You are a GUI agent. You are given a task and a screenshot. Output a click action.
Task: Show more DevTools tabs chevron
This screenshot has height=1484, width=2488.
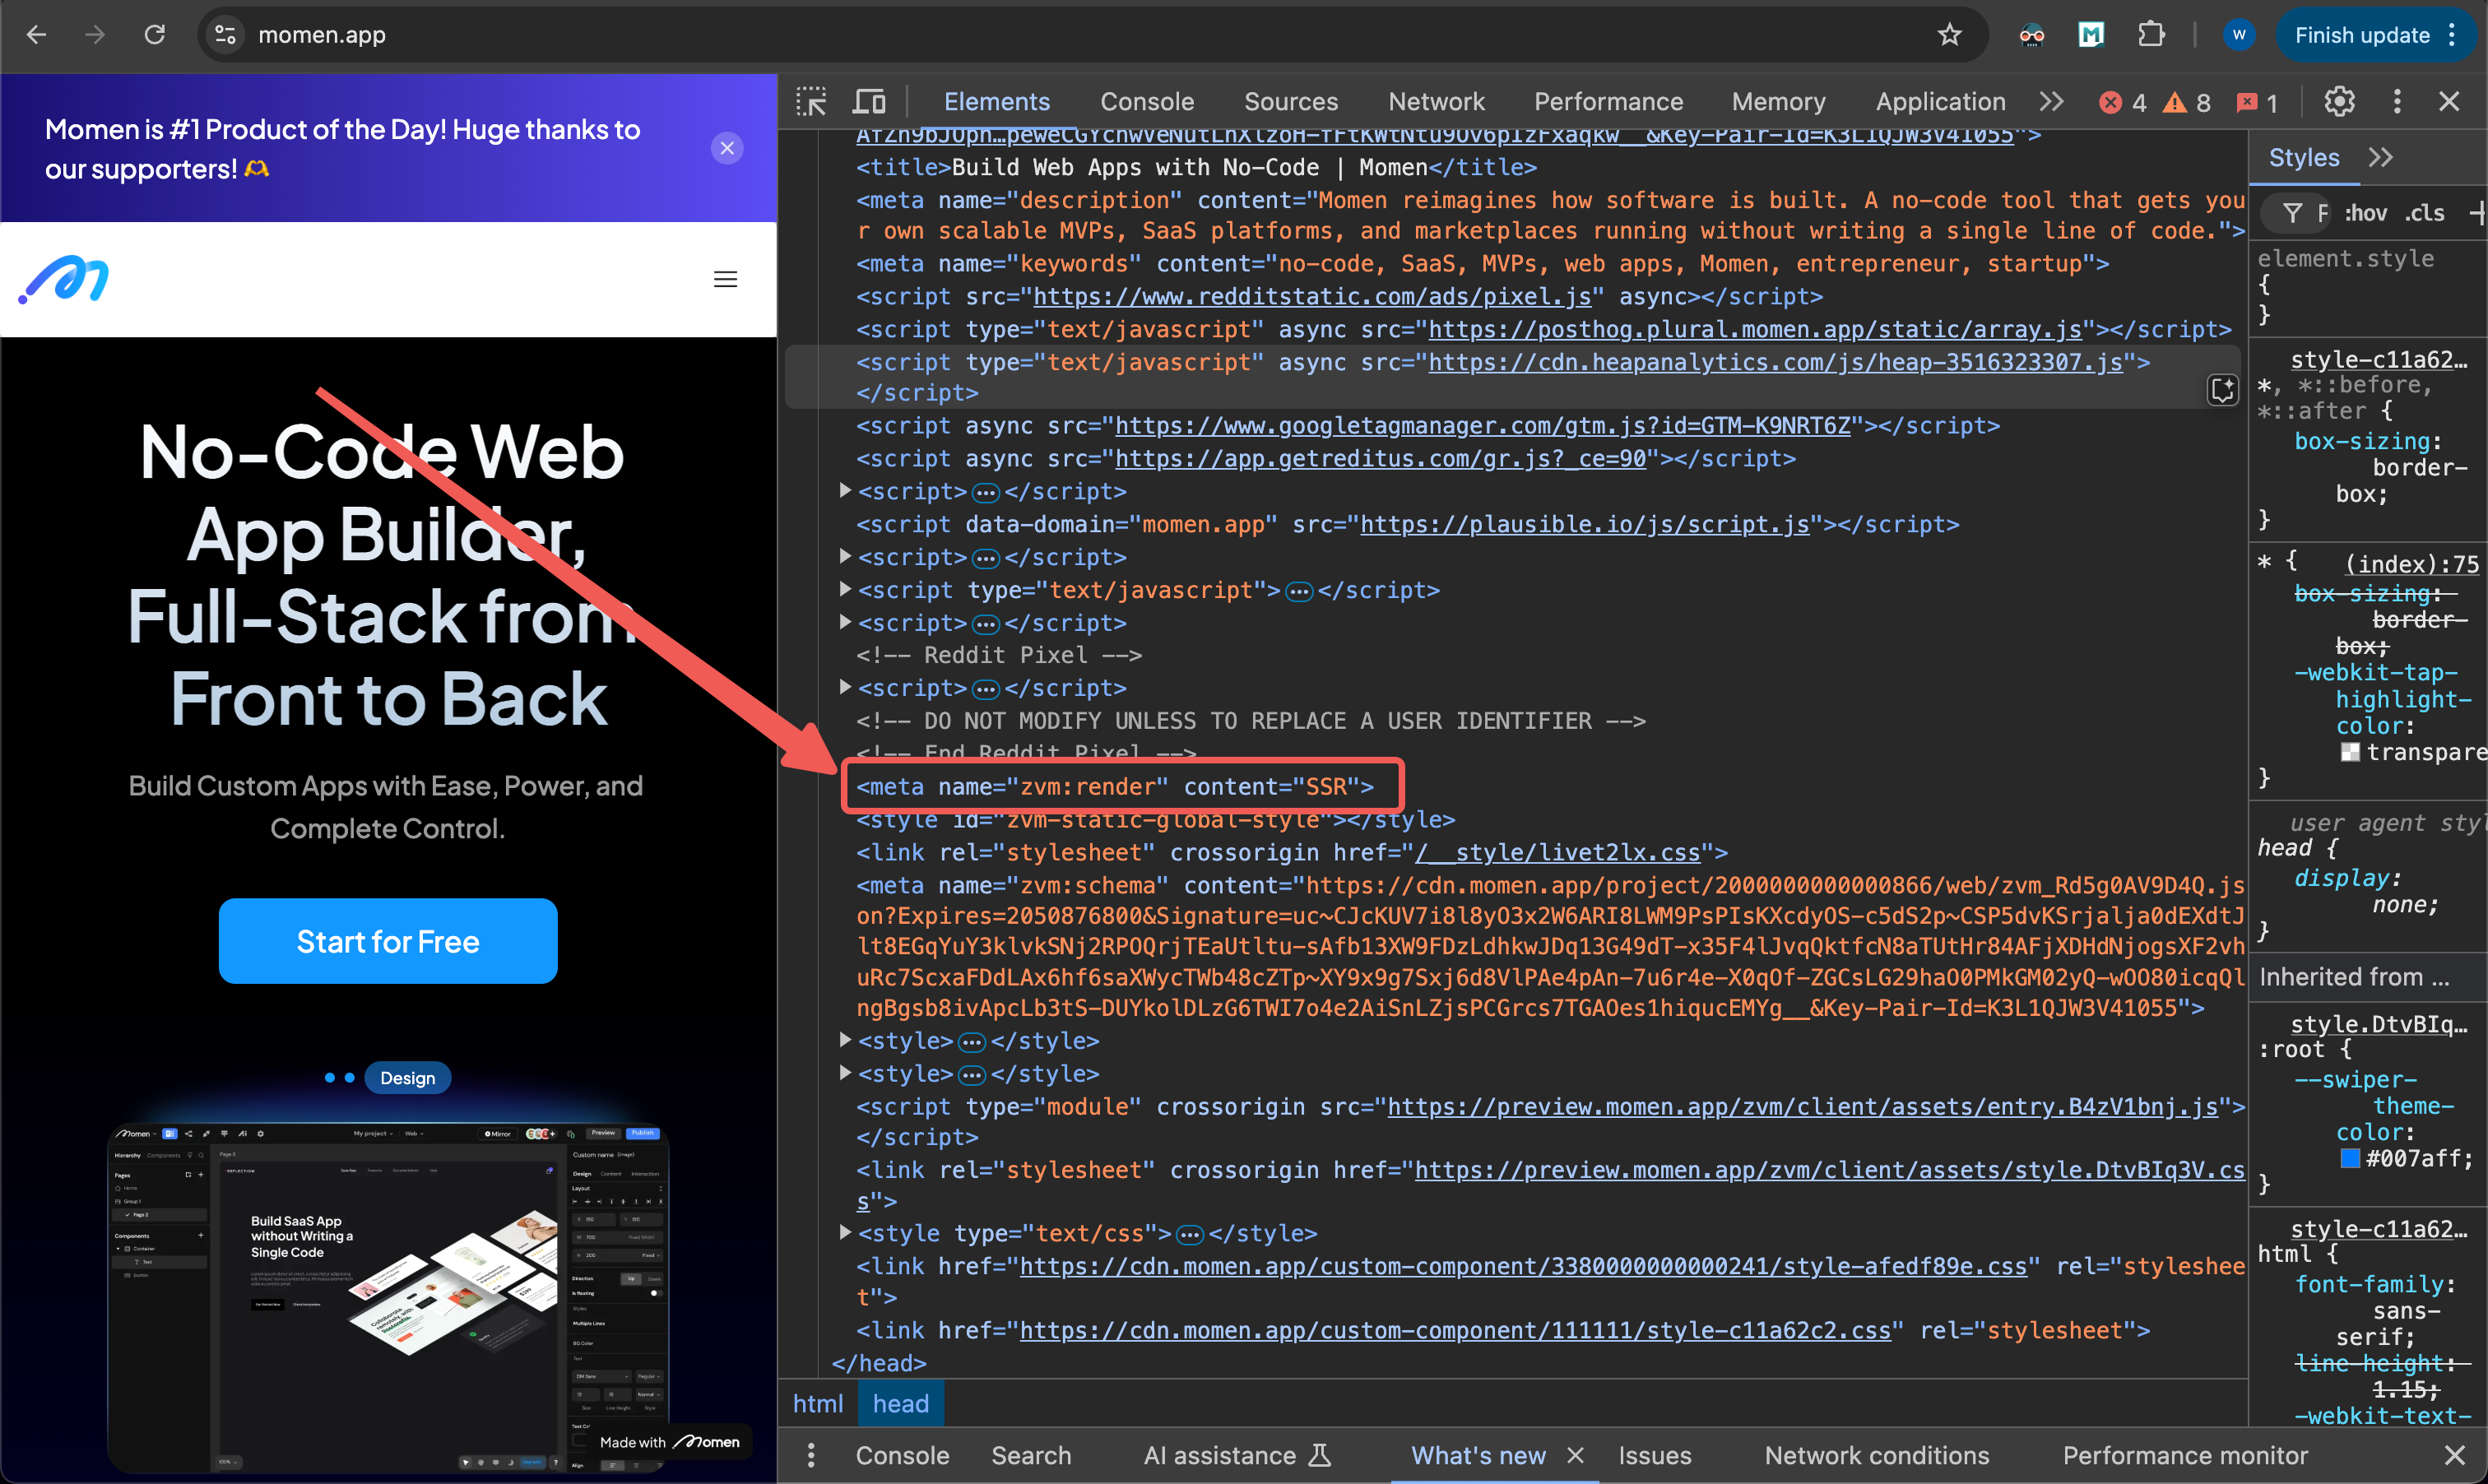tap(2052, 101)
